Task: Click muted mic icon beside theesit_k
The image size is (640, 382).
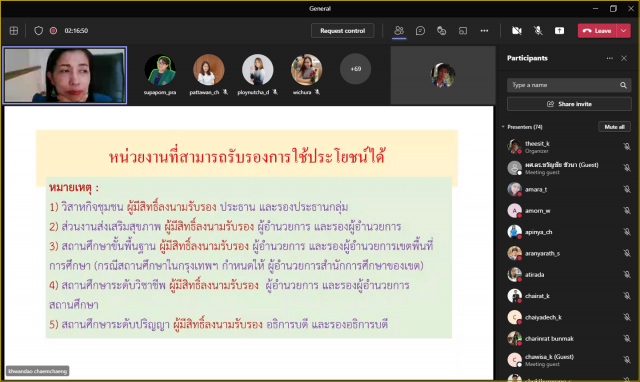Action: pos(627,147)
